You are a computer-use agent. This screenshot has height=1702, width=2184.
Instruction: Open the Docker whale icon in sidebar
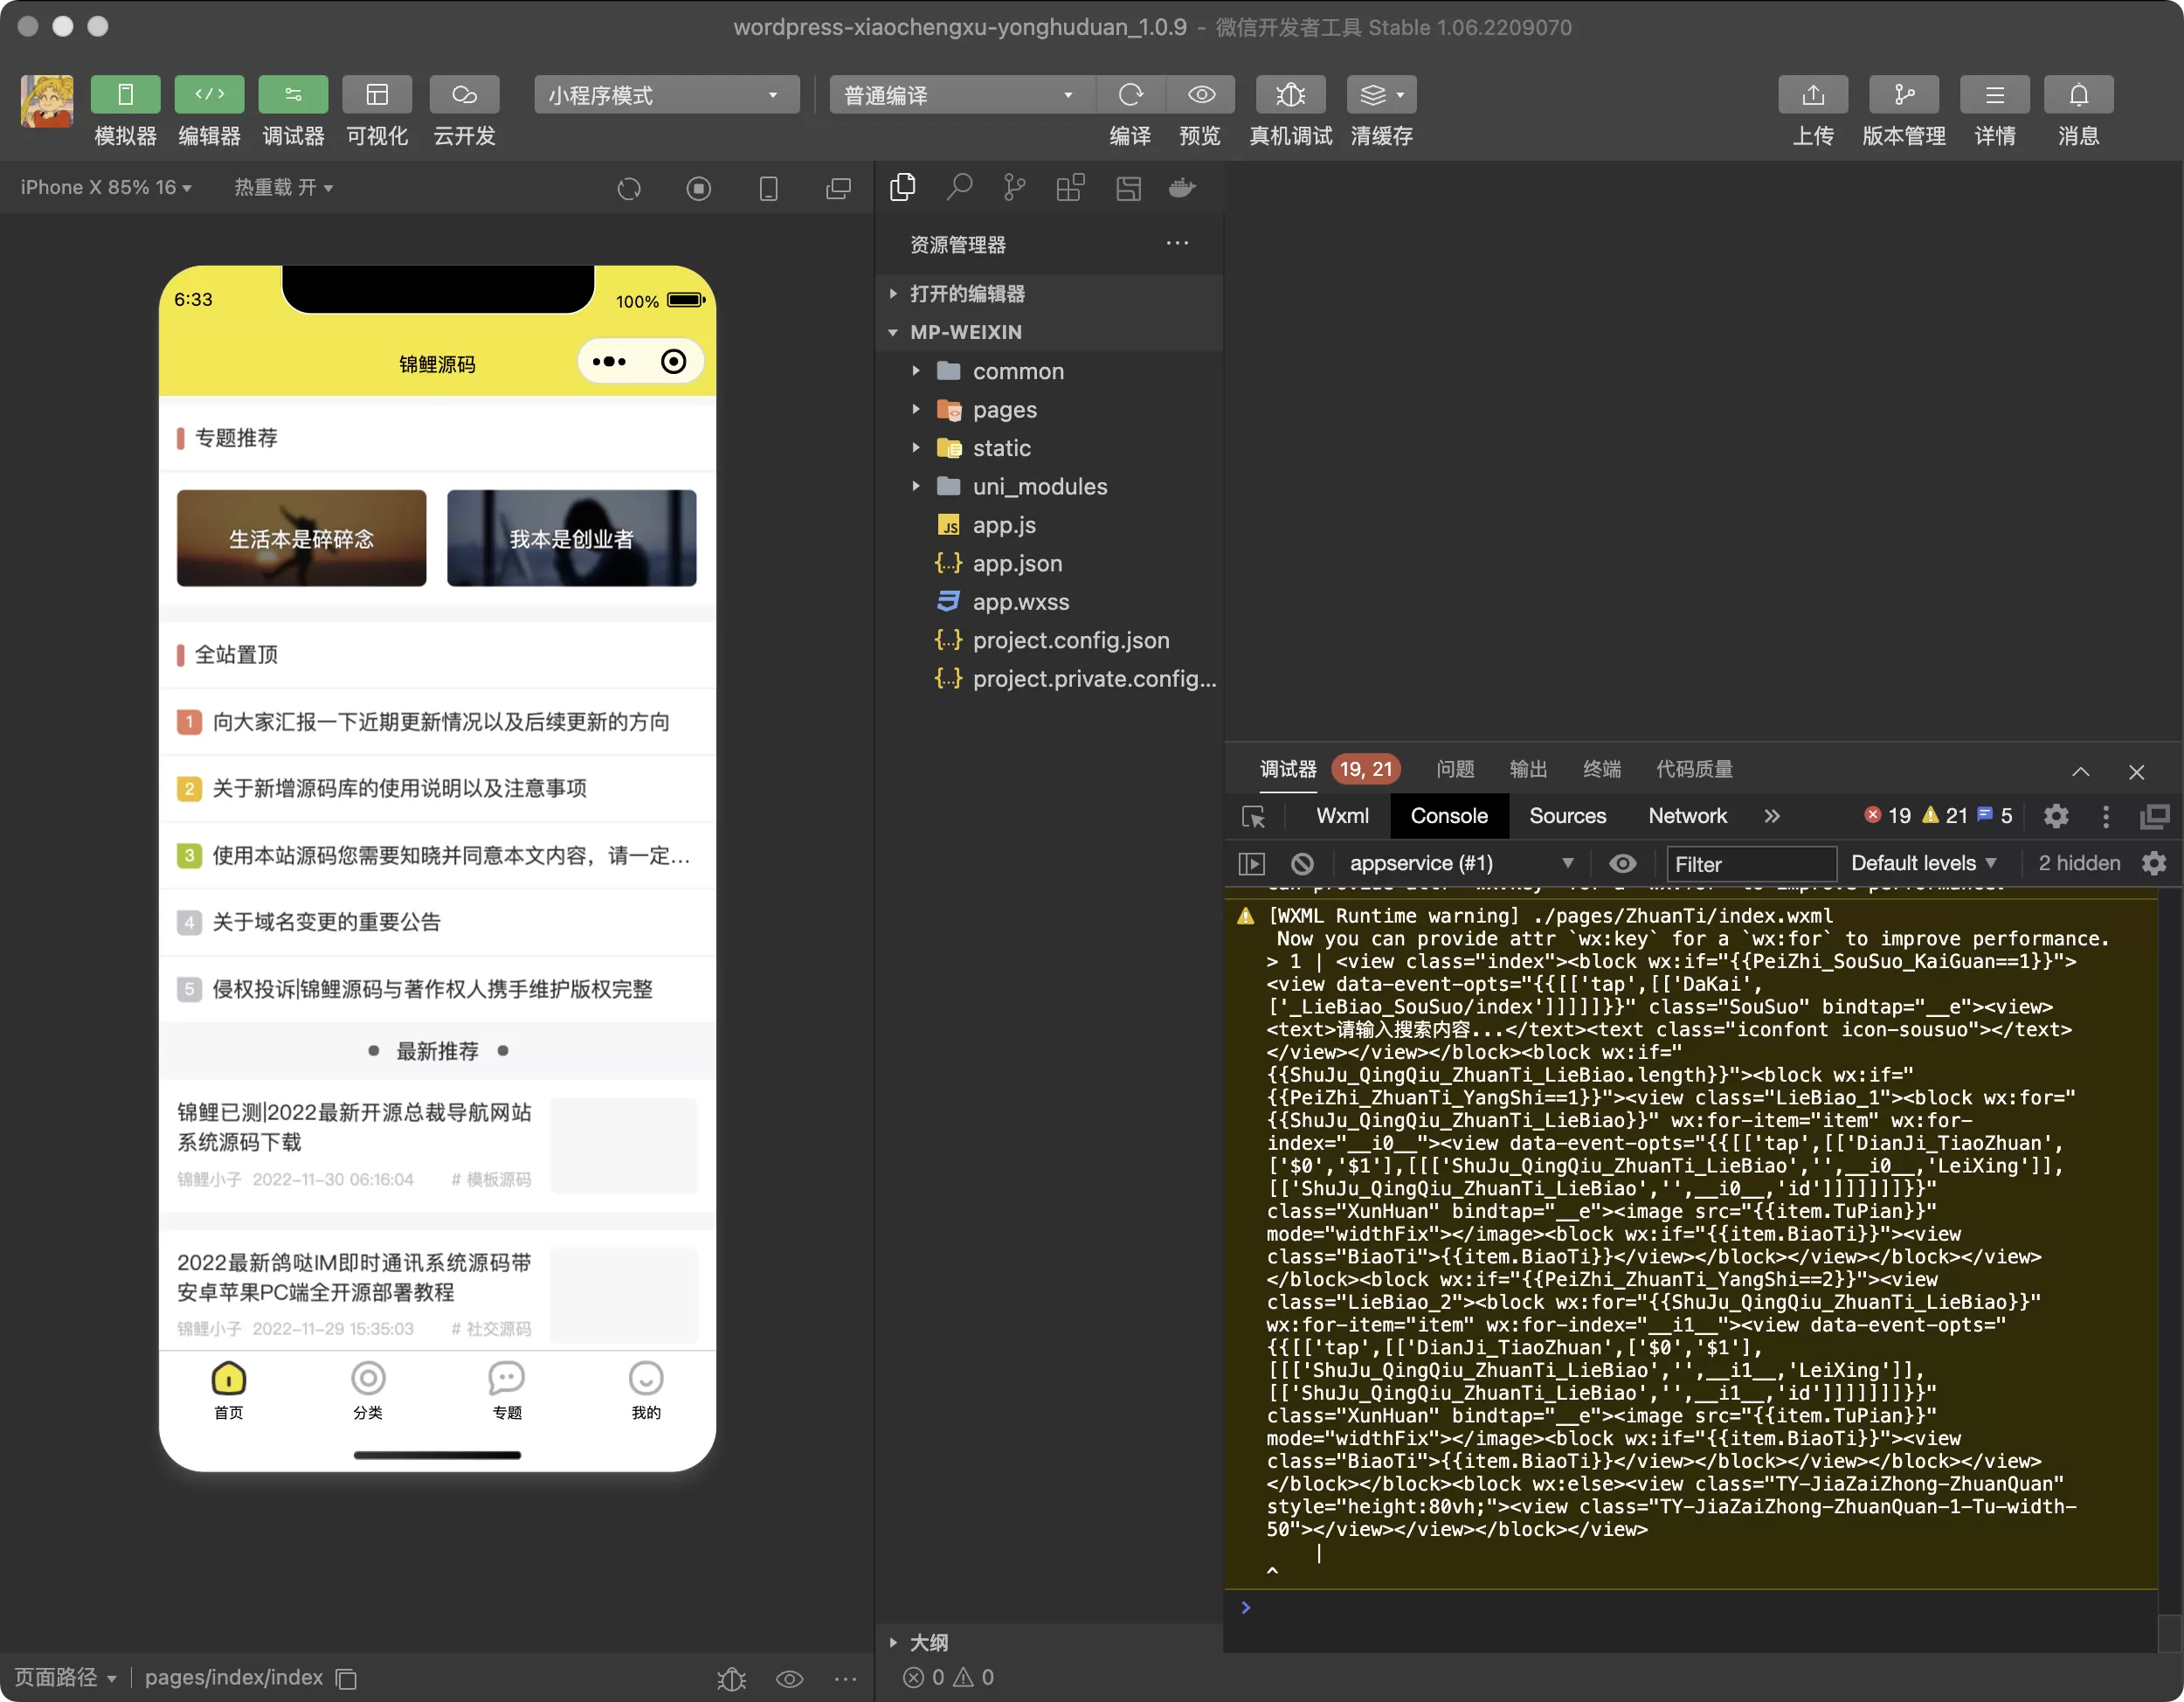(1183, 187)
